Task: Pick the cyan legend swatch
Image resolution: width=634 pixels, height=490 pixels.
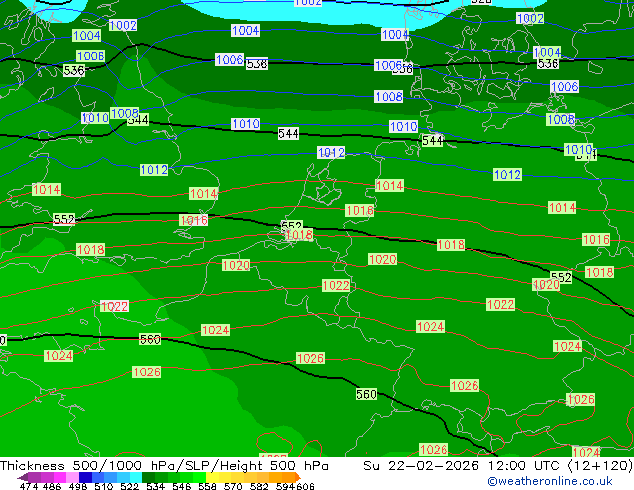Action: [x=136, y=477]
